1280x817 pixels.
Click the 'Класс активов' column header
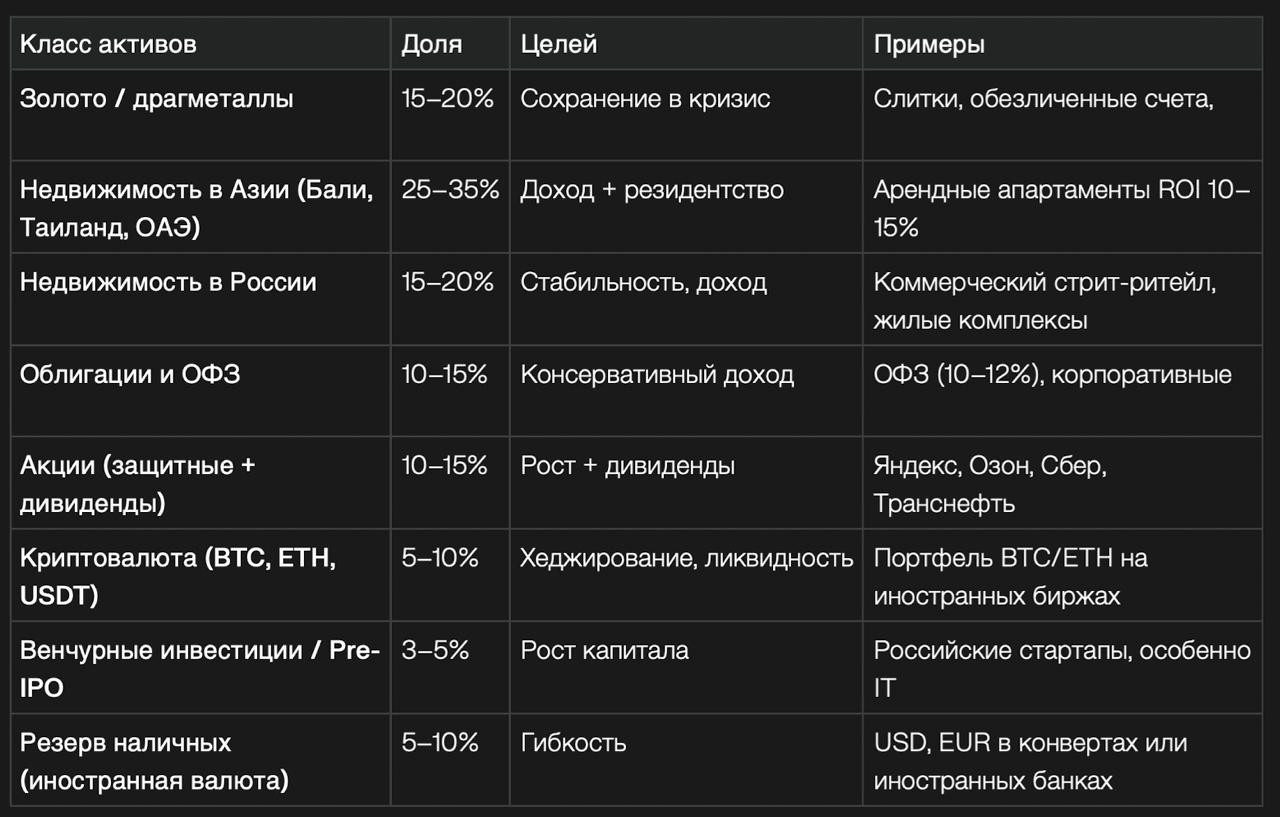108,44
